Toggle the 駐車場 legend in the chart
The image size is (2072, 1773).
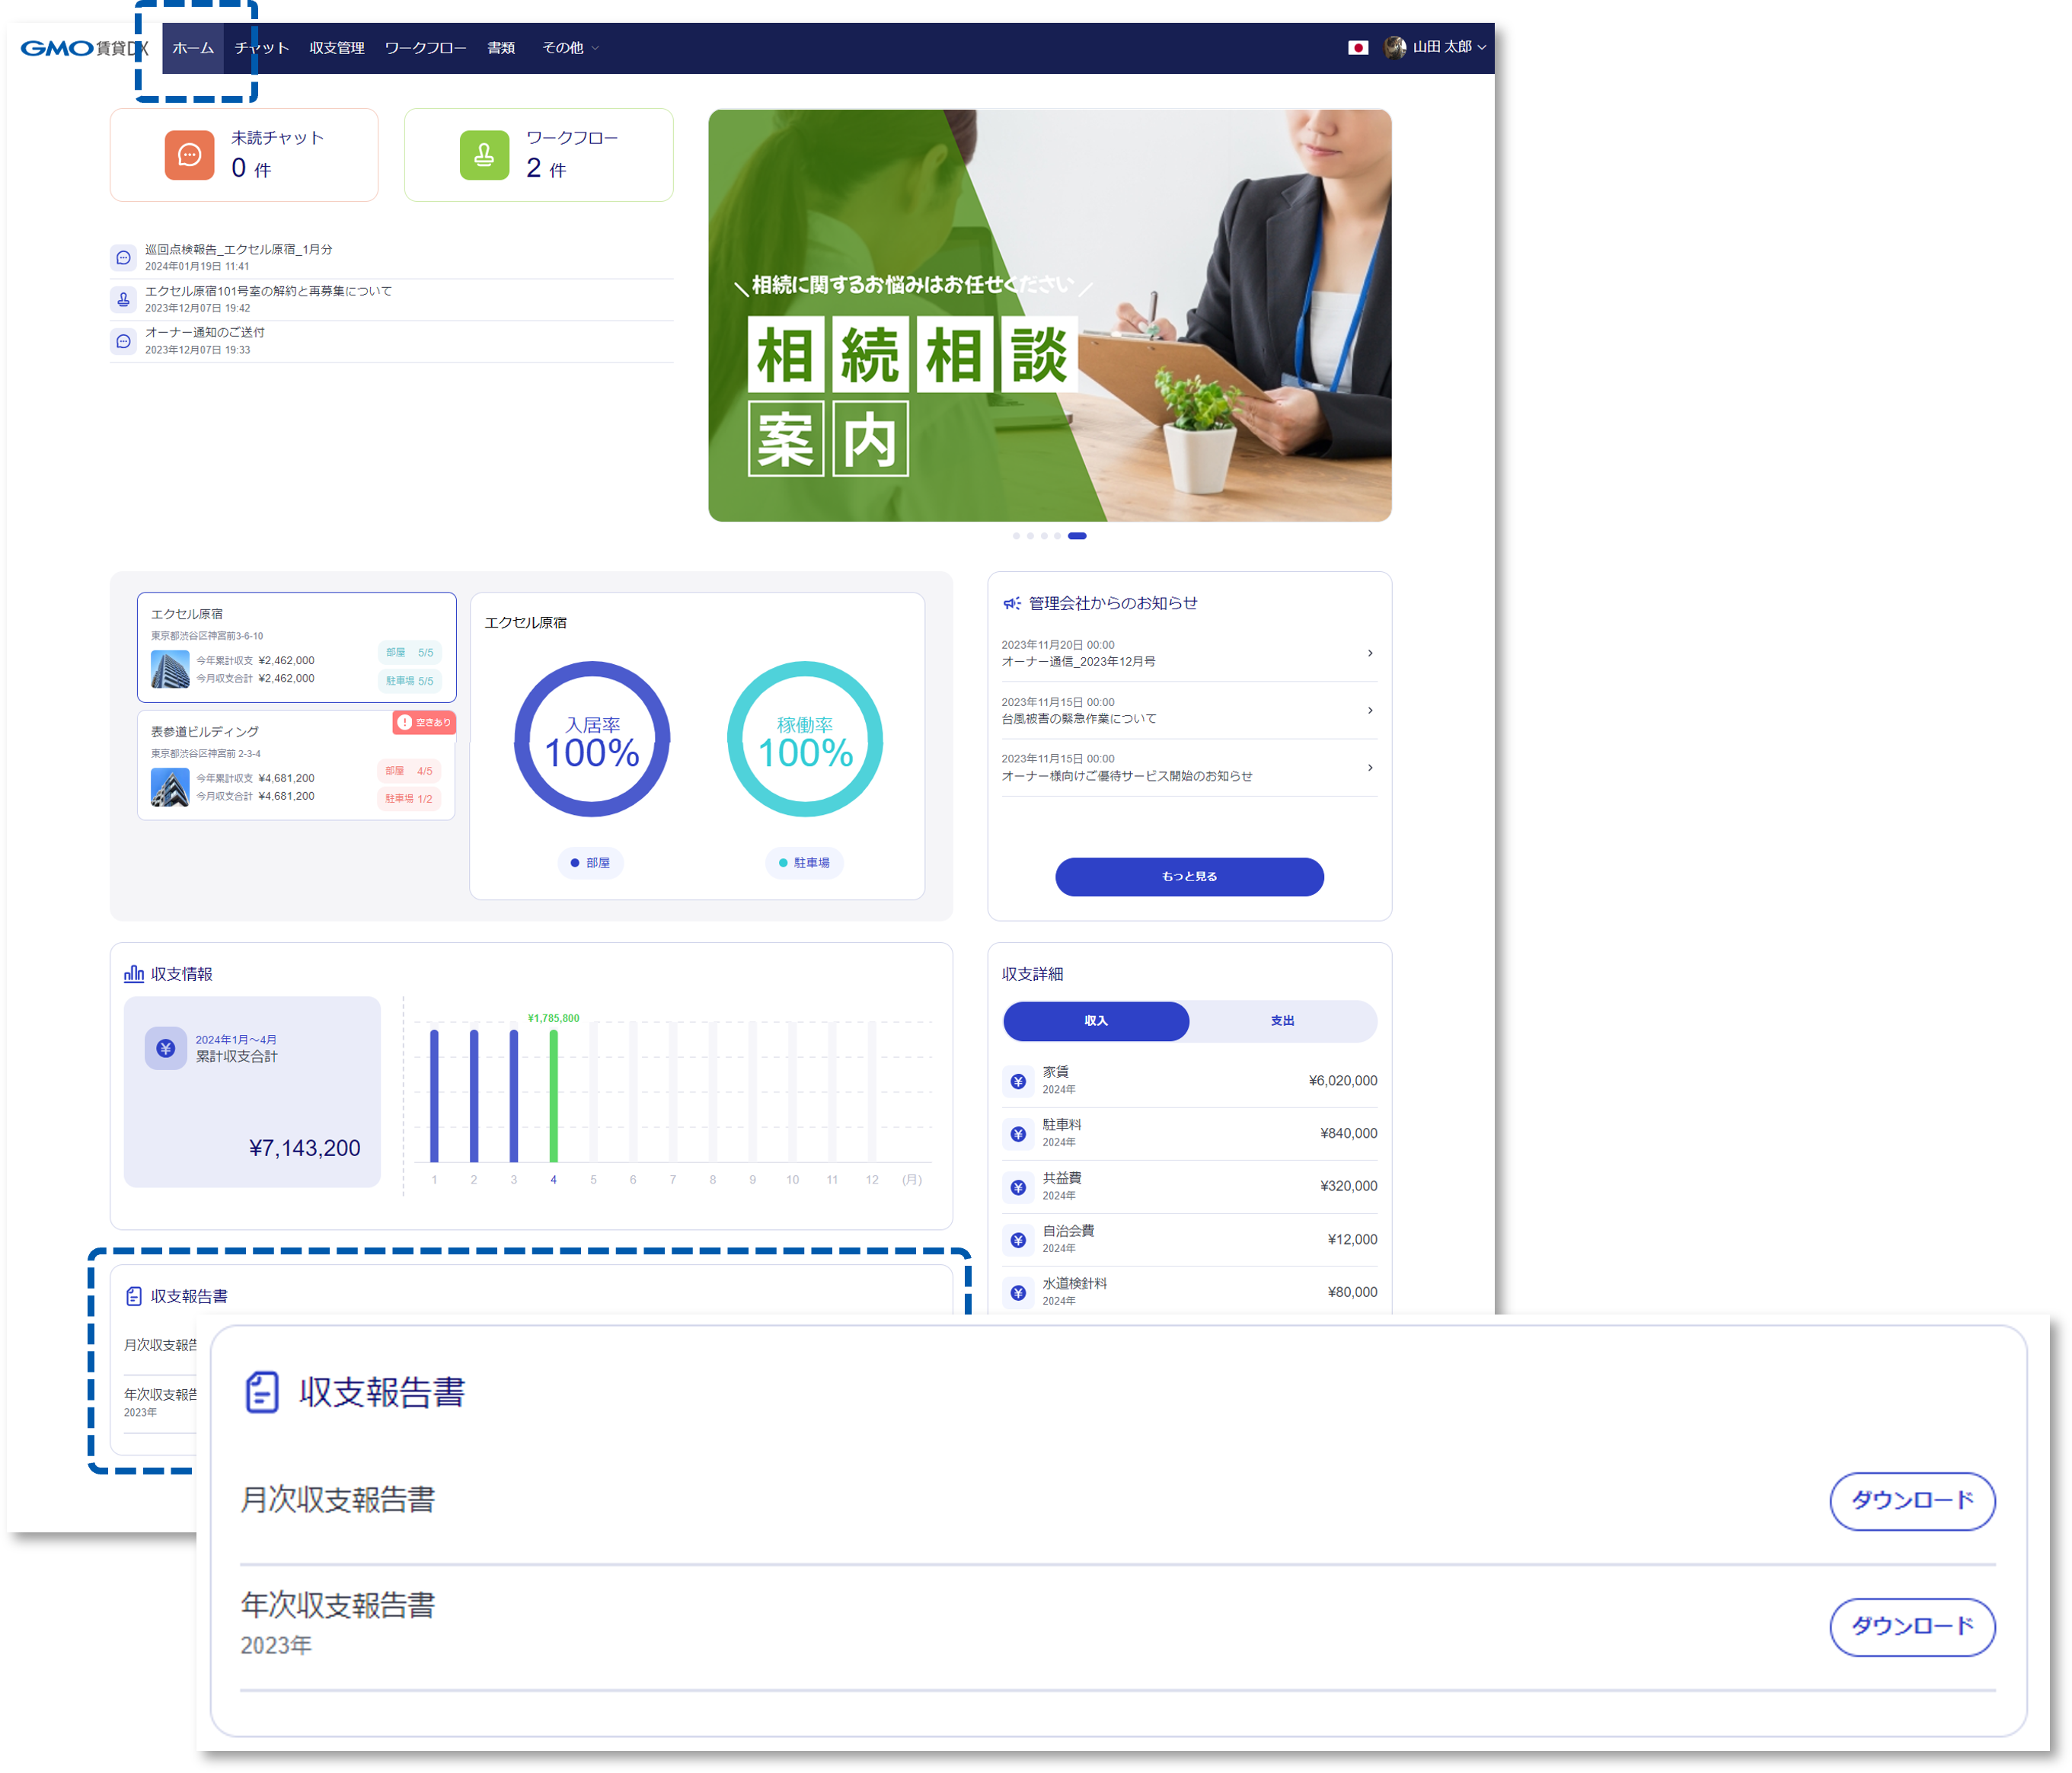(804, 862)
